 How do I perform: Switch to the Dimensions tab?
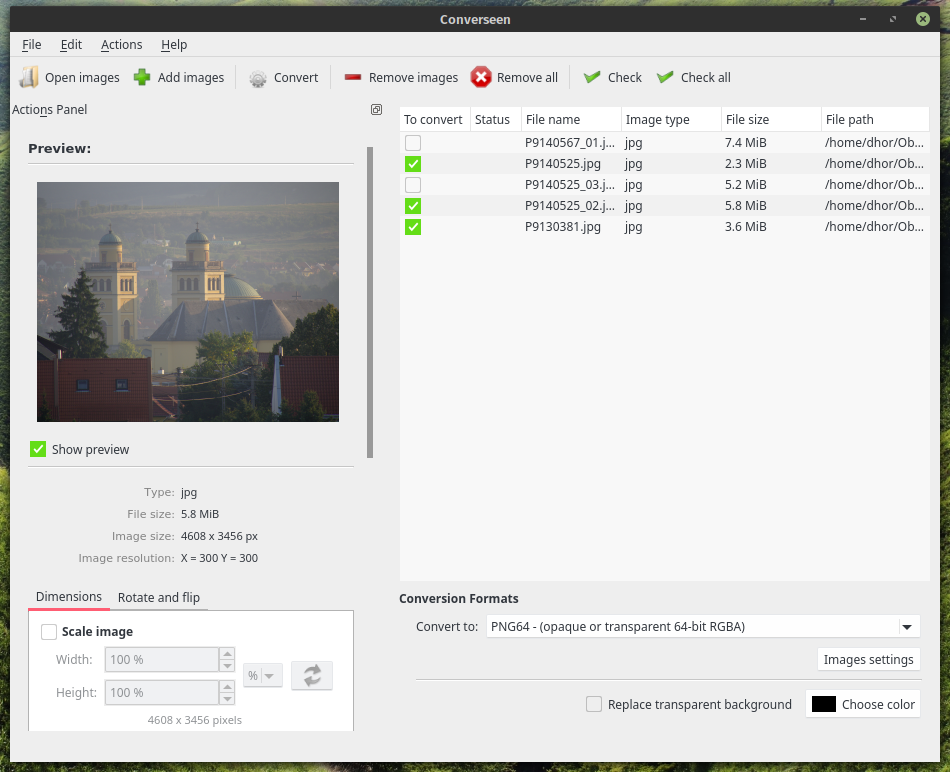point(68,597)
